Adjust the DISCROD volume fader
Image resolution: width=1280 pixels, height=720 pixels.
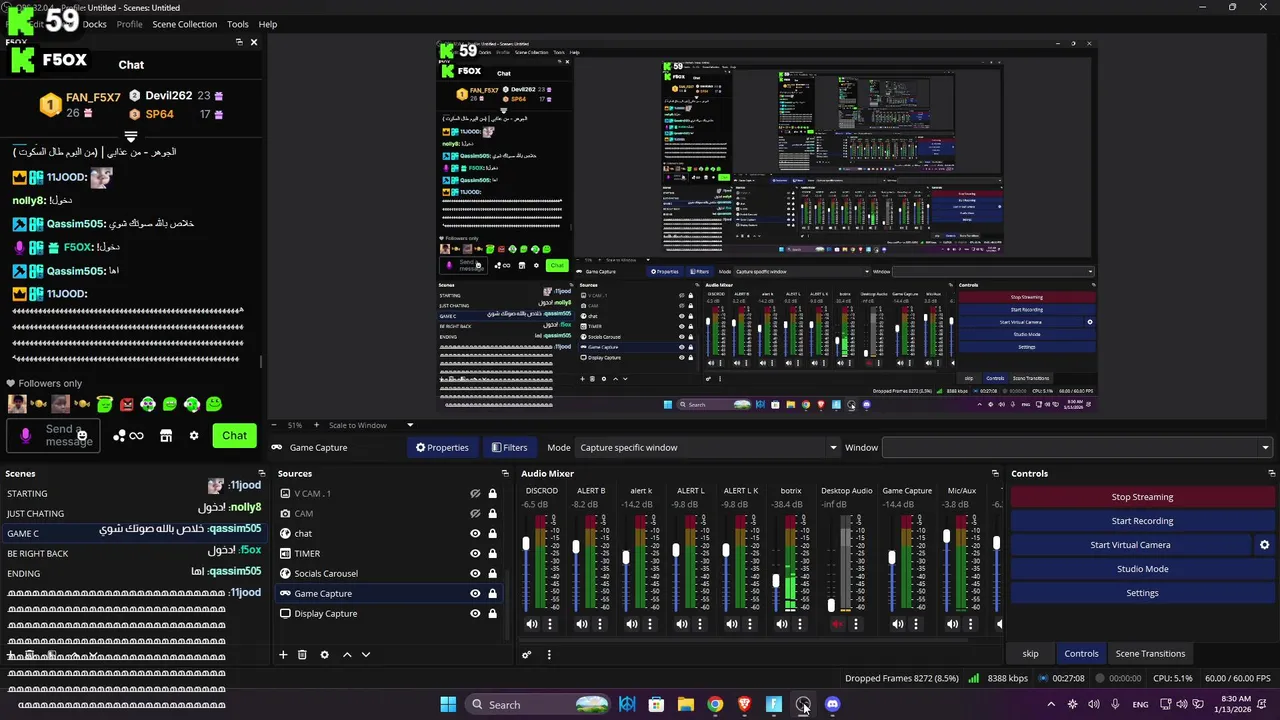[x=526, y=545]
